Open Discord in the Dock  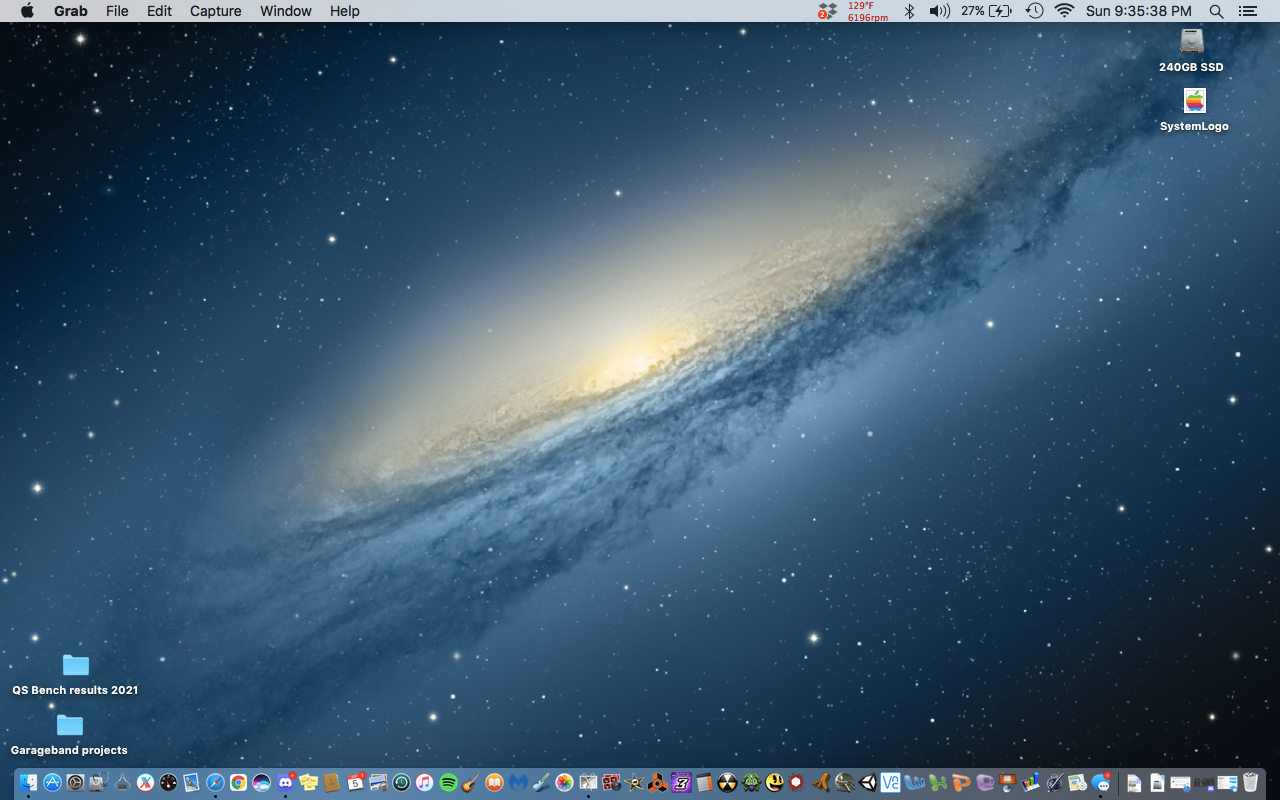(x=285, y=783)
